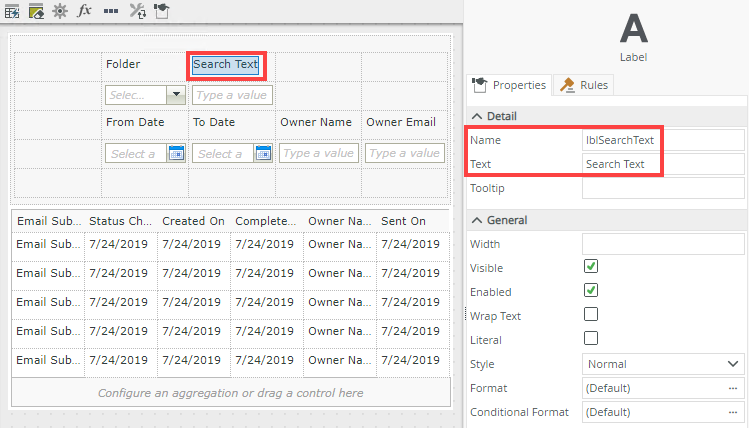Viewport: 749px width, 428px height.
Task: Click the auto-generate table toolbar icon
Action: tap(12, 11)
